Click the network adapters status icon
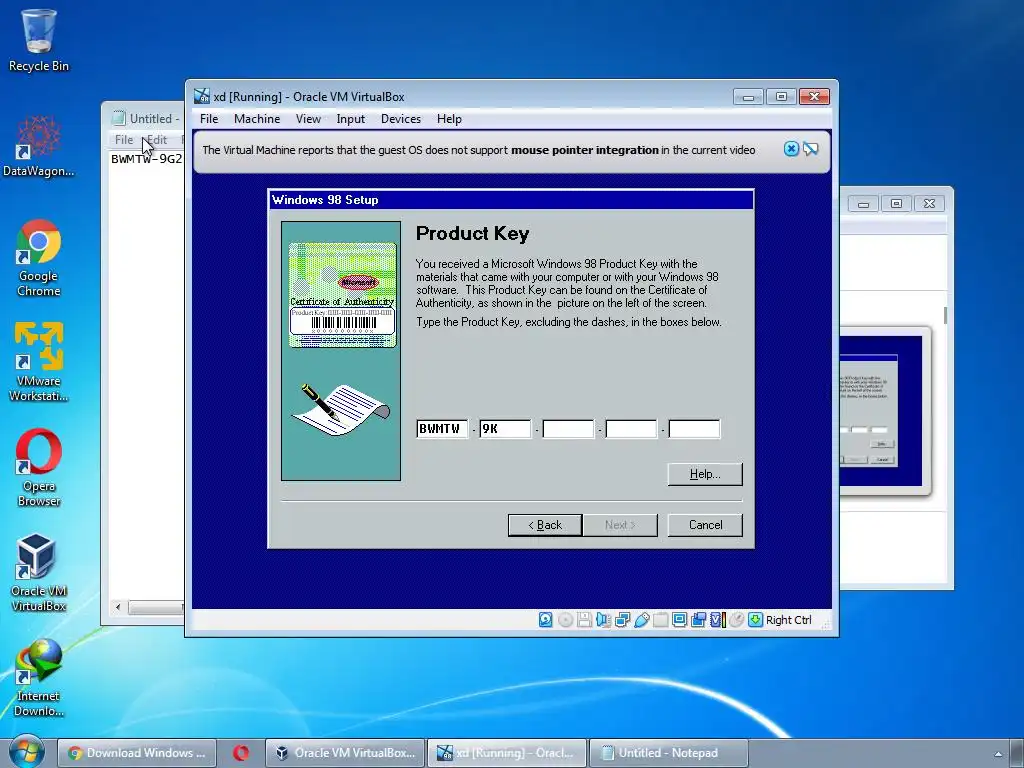Image resolution: width=1024 pixels, height=768 pixels. (622, 620)
